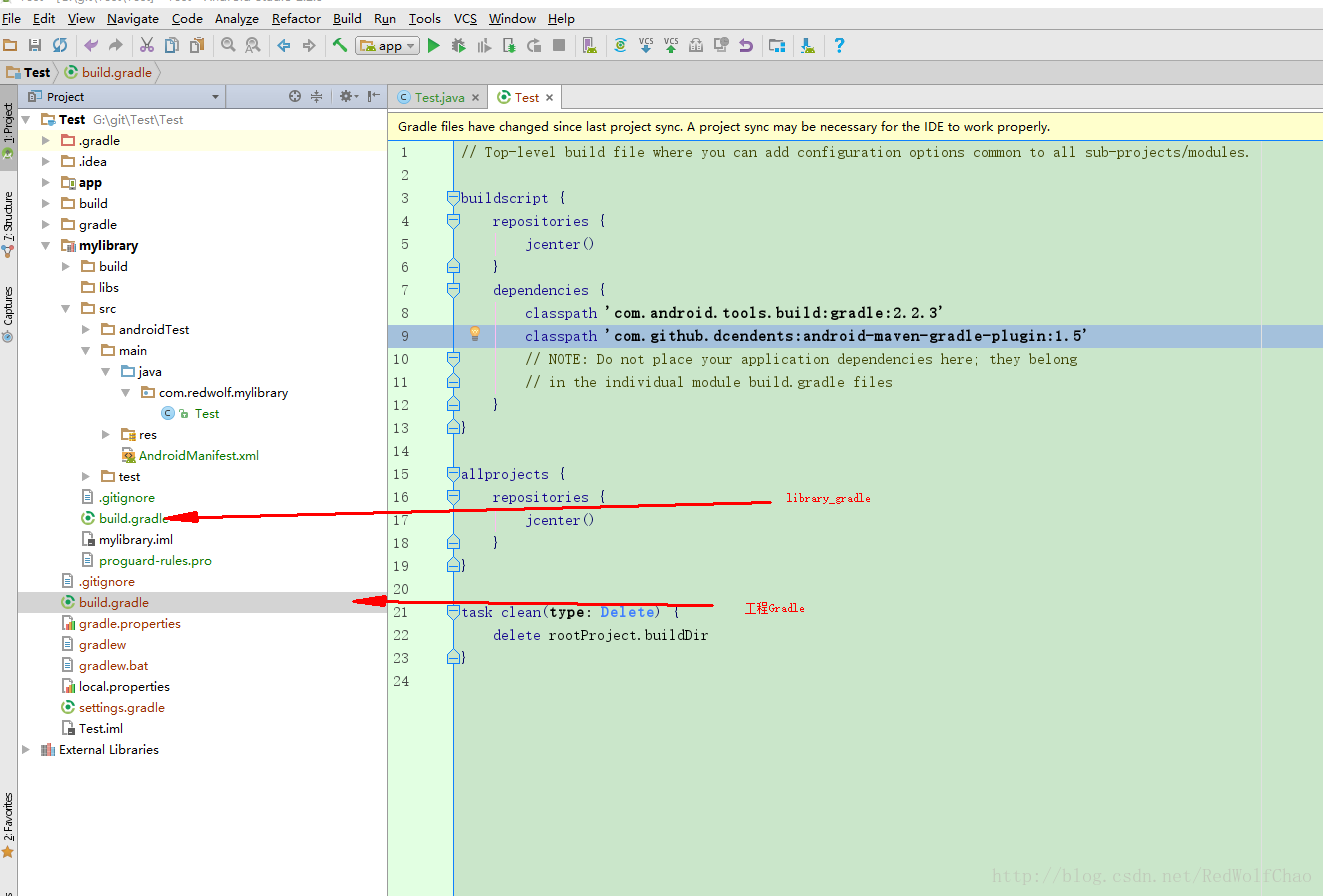Image resolution: width=1323 pixels, height=896 pixels.
Task: Click the Open folder toolbar icon
Action: (x=10, y=45)
